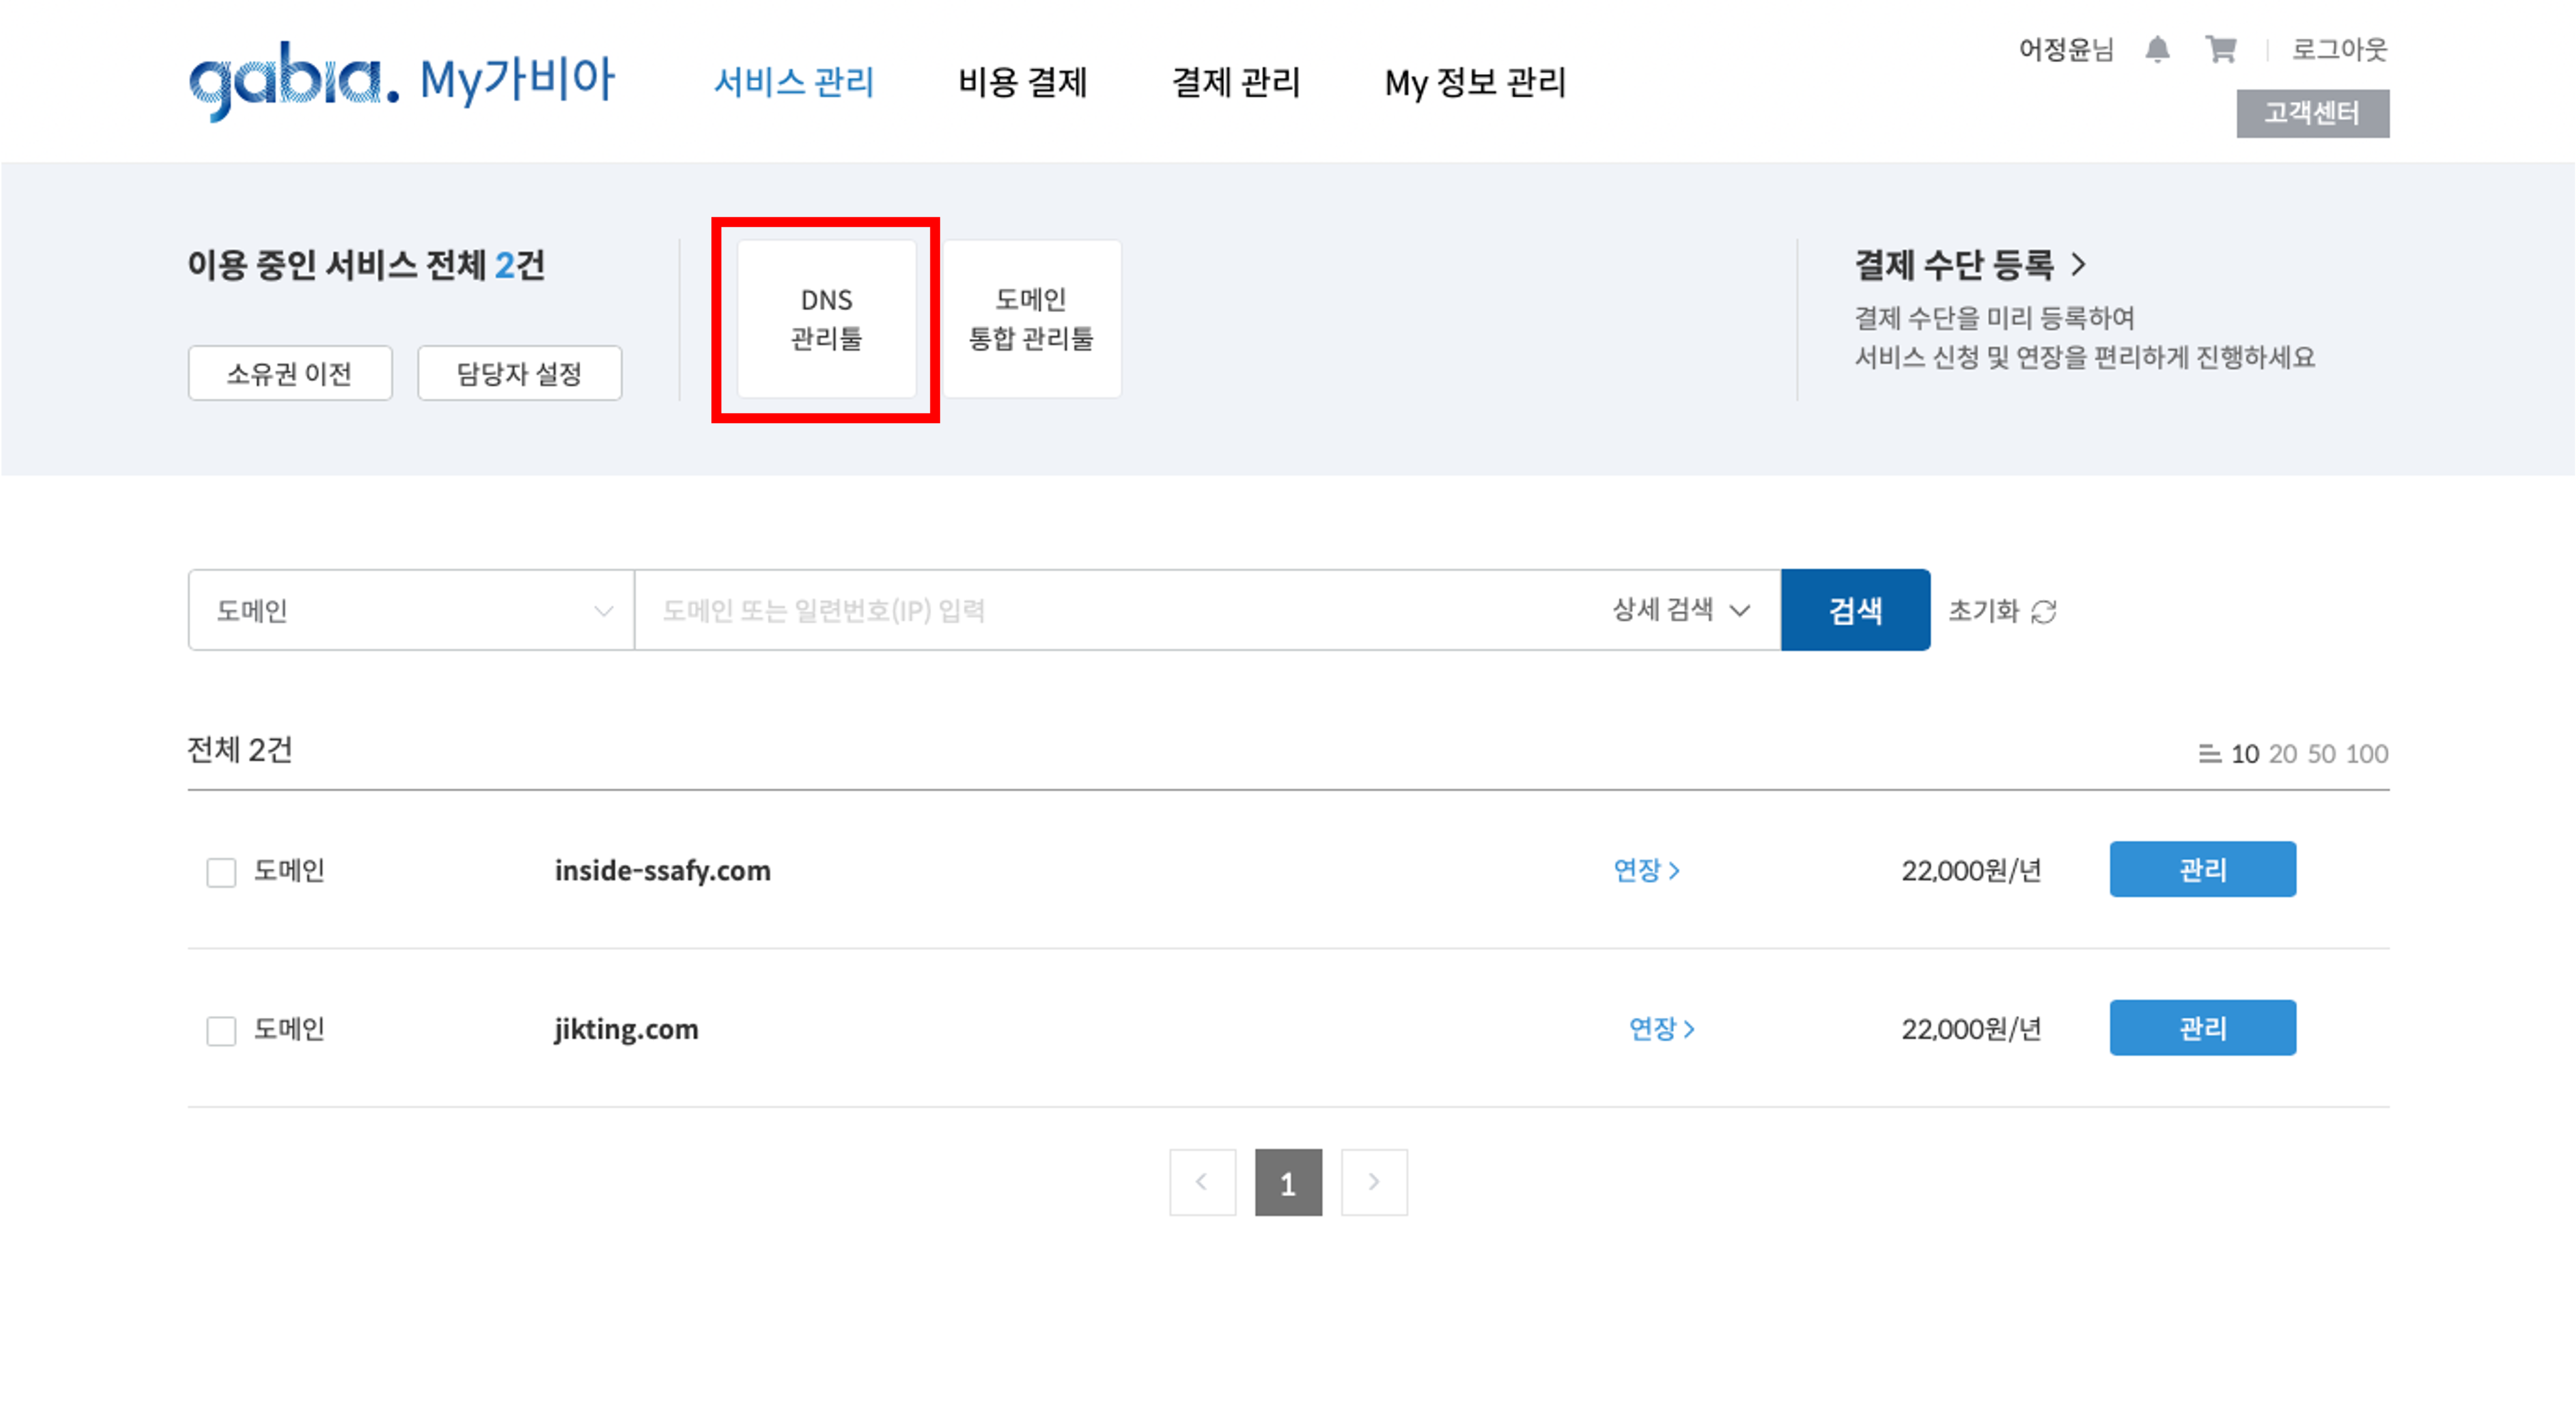Check the inside-ssafy.com domain checkbox
This screenshot has height=1407, width=2576.
[x=221, y=872]
